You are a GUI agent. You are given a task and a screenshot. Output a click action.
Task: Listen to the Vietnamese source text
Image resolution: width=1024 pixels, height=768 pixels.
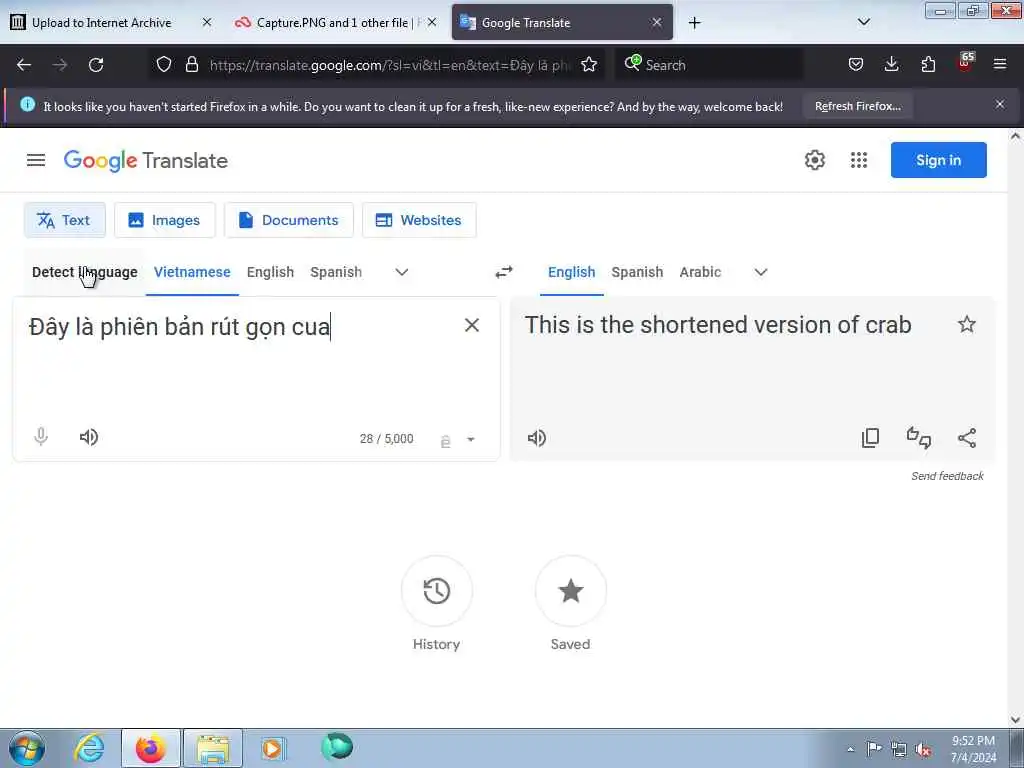[x=89, y=437]
